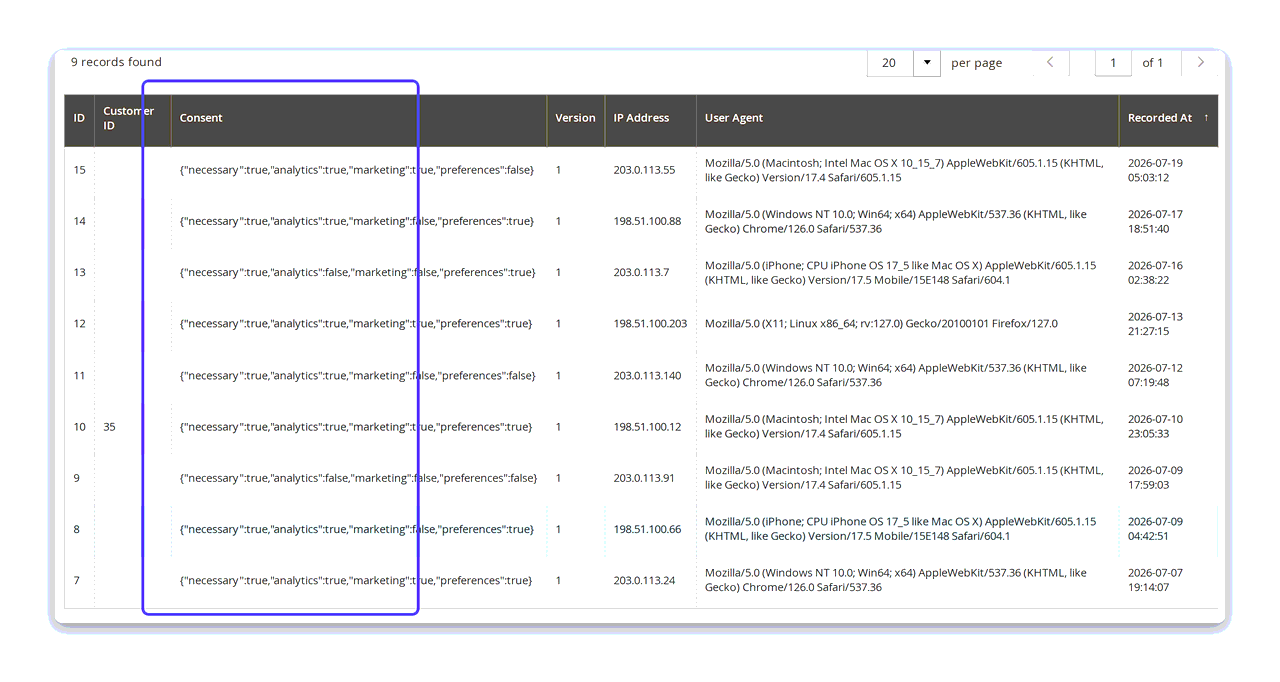Click IP address 203.0.113.140

pyautogui.click(x=647, y=376)
